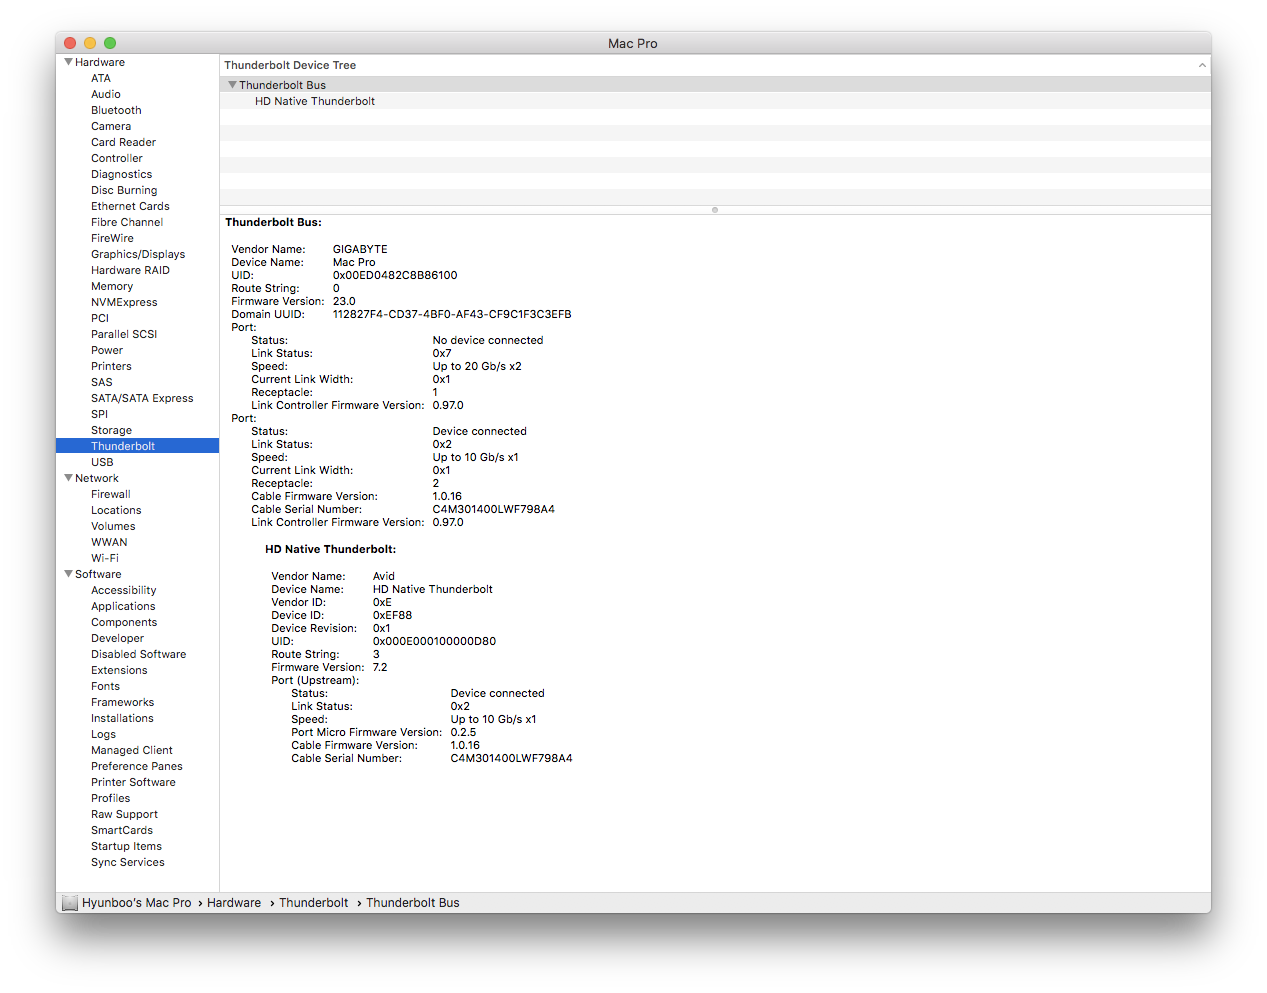Screen dimensions: 1267x993
Task: Select Hardware RAID entry
Action: click(130, 270)
